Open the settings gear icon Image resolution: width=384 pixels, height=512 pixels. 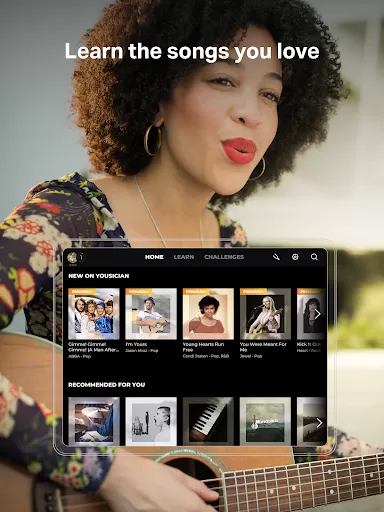pos(295,257)
